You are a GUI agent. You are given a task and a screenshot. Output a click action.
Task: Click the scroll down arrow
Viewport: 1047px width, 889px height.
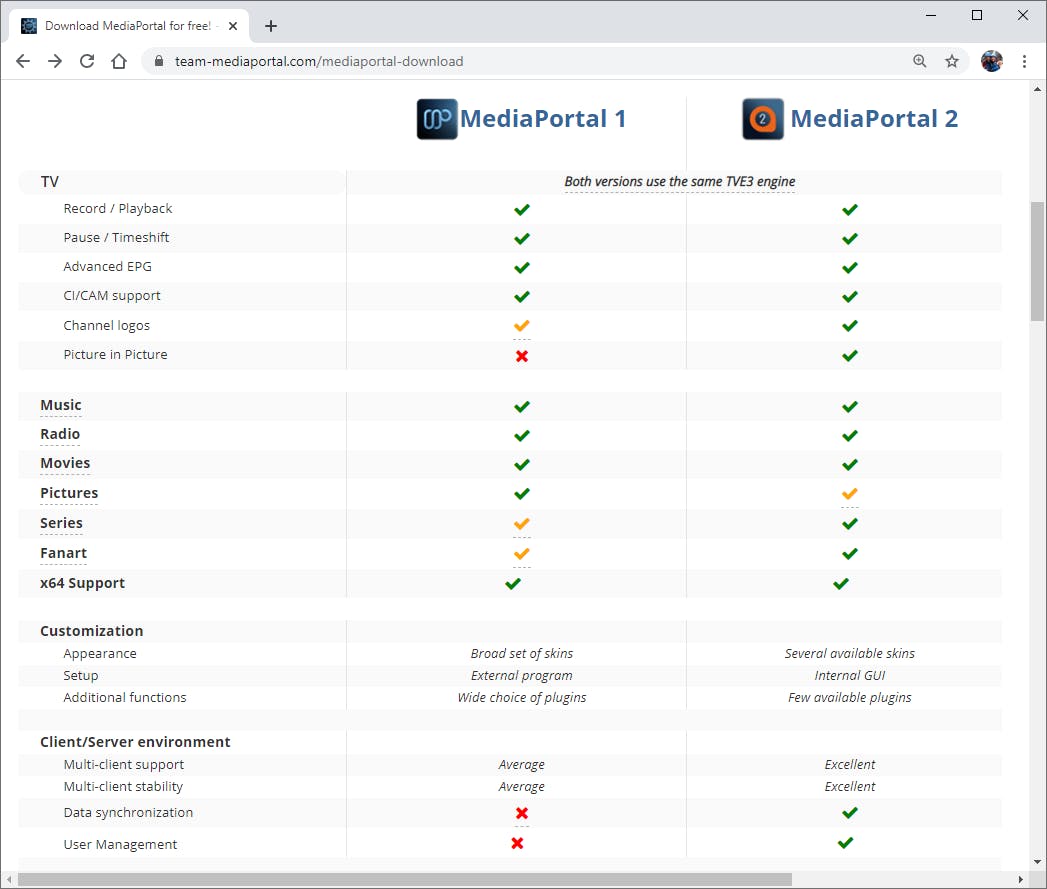point(1037,862)
